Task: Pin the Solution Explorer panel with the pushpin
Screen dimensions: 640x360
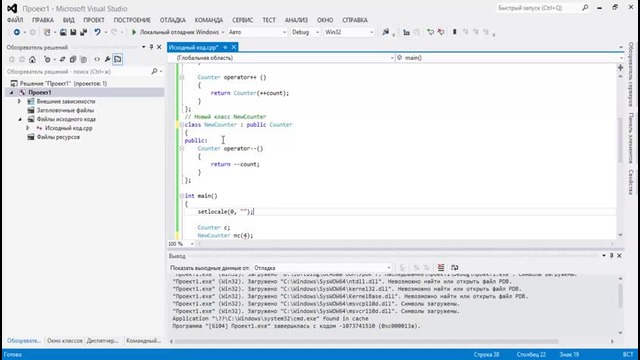Action: tap(151, 47)
